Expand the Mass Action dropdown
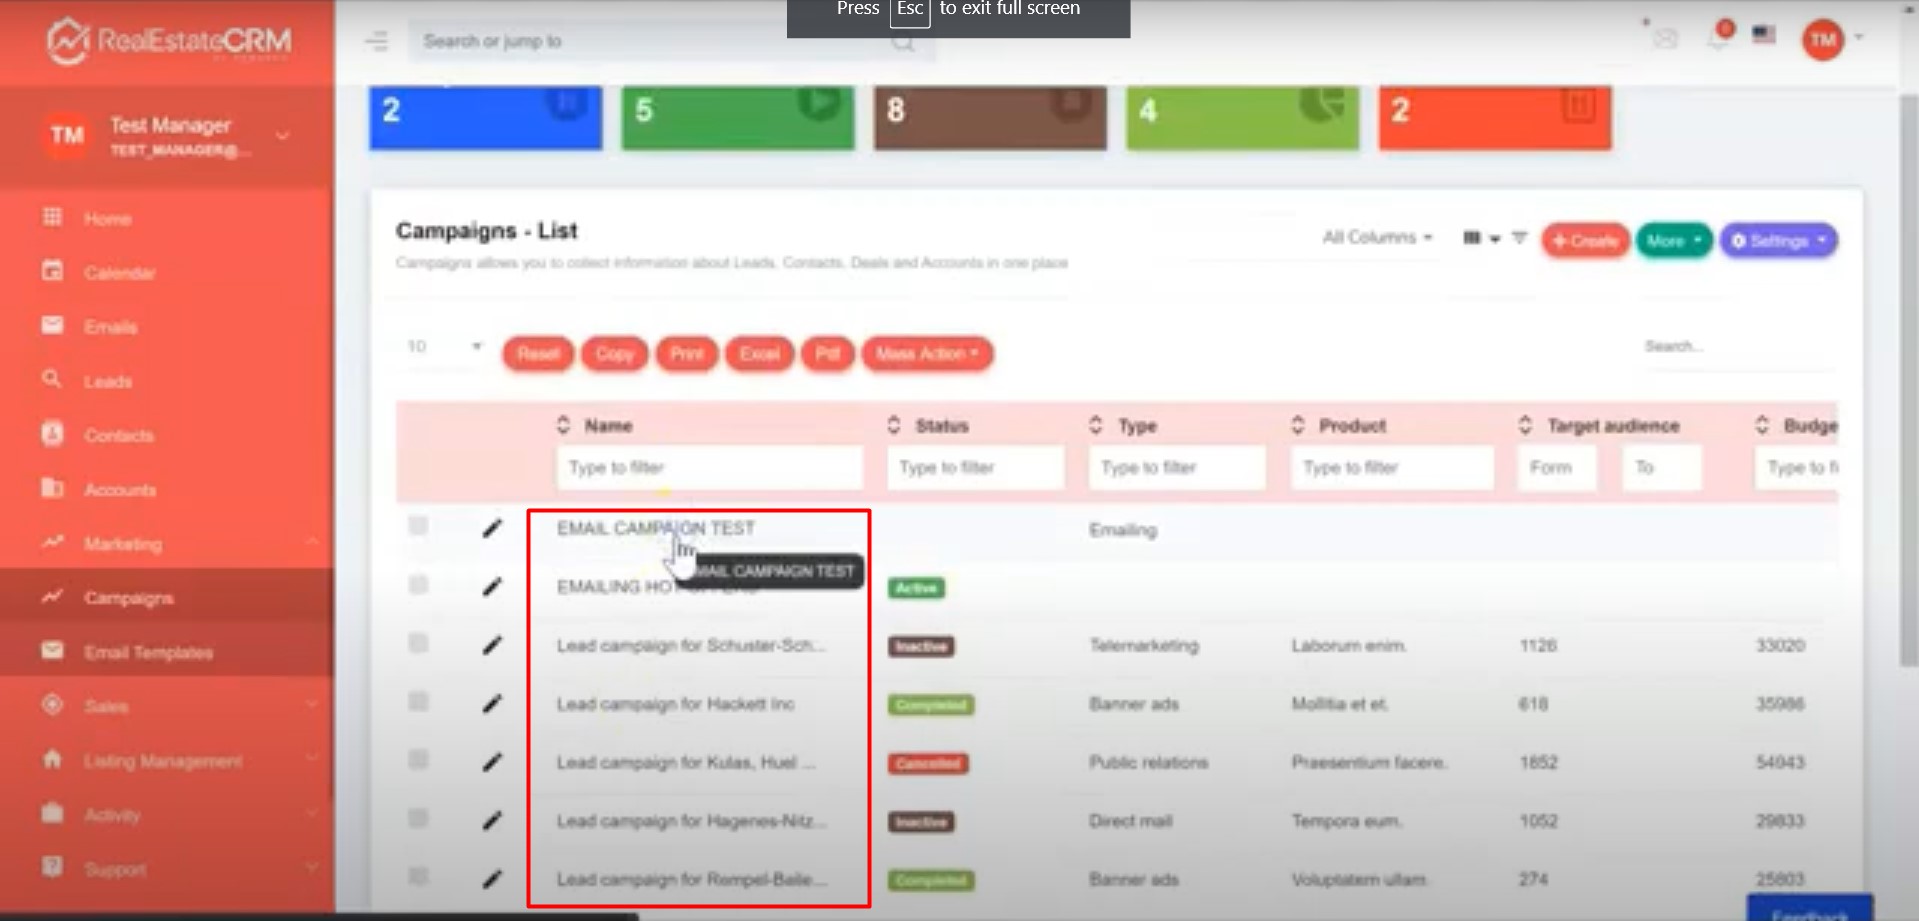This screenshot has width=1919, height=921. coord(926,354)
